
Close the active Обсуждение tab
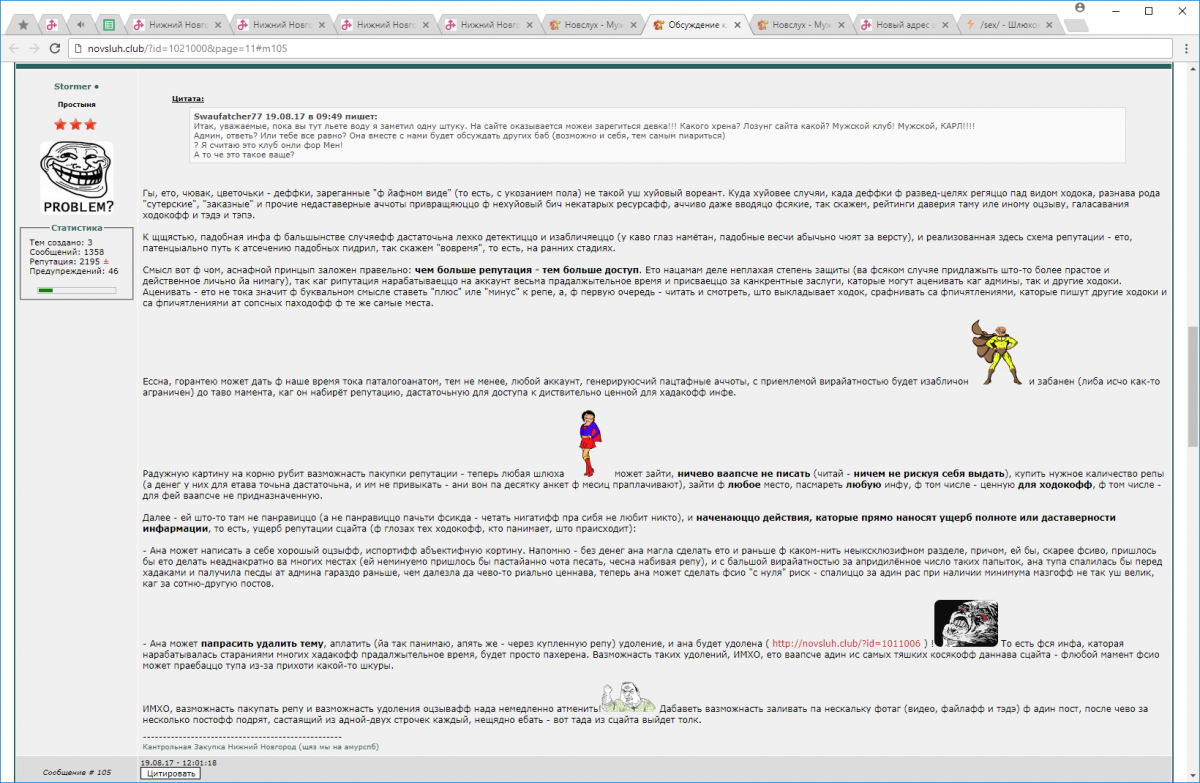tap(737, 25)
